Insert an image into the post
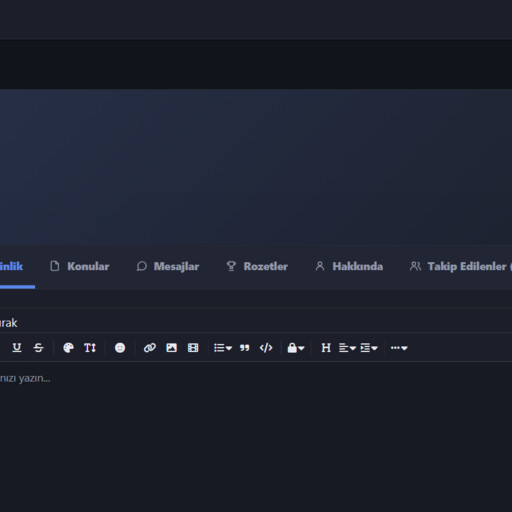The image size is (512, 512). 171,348
